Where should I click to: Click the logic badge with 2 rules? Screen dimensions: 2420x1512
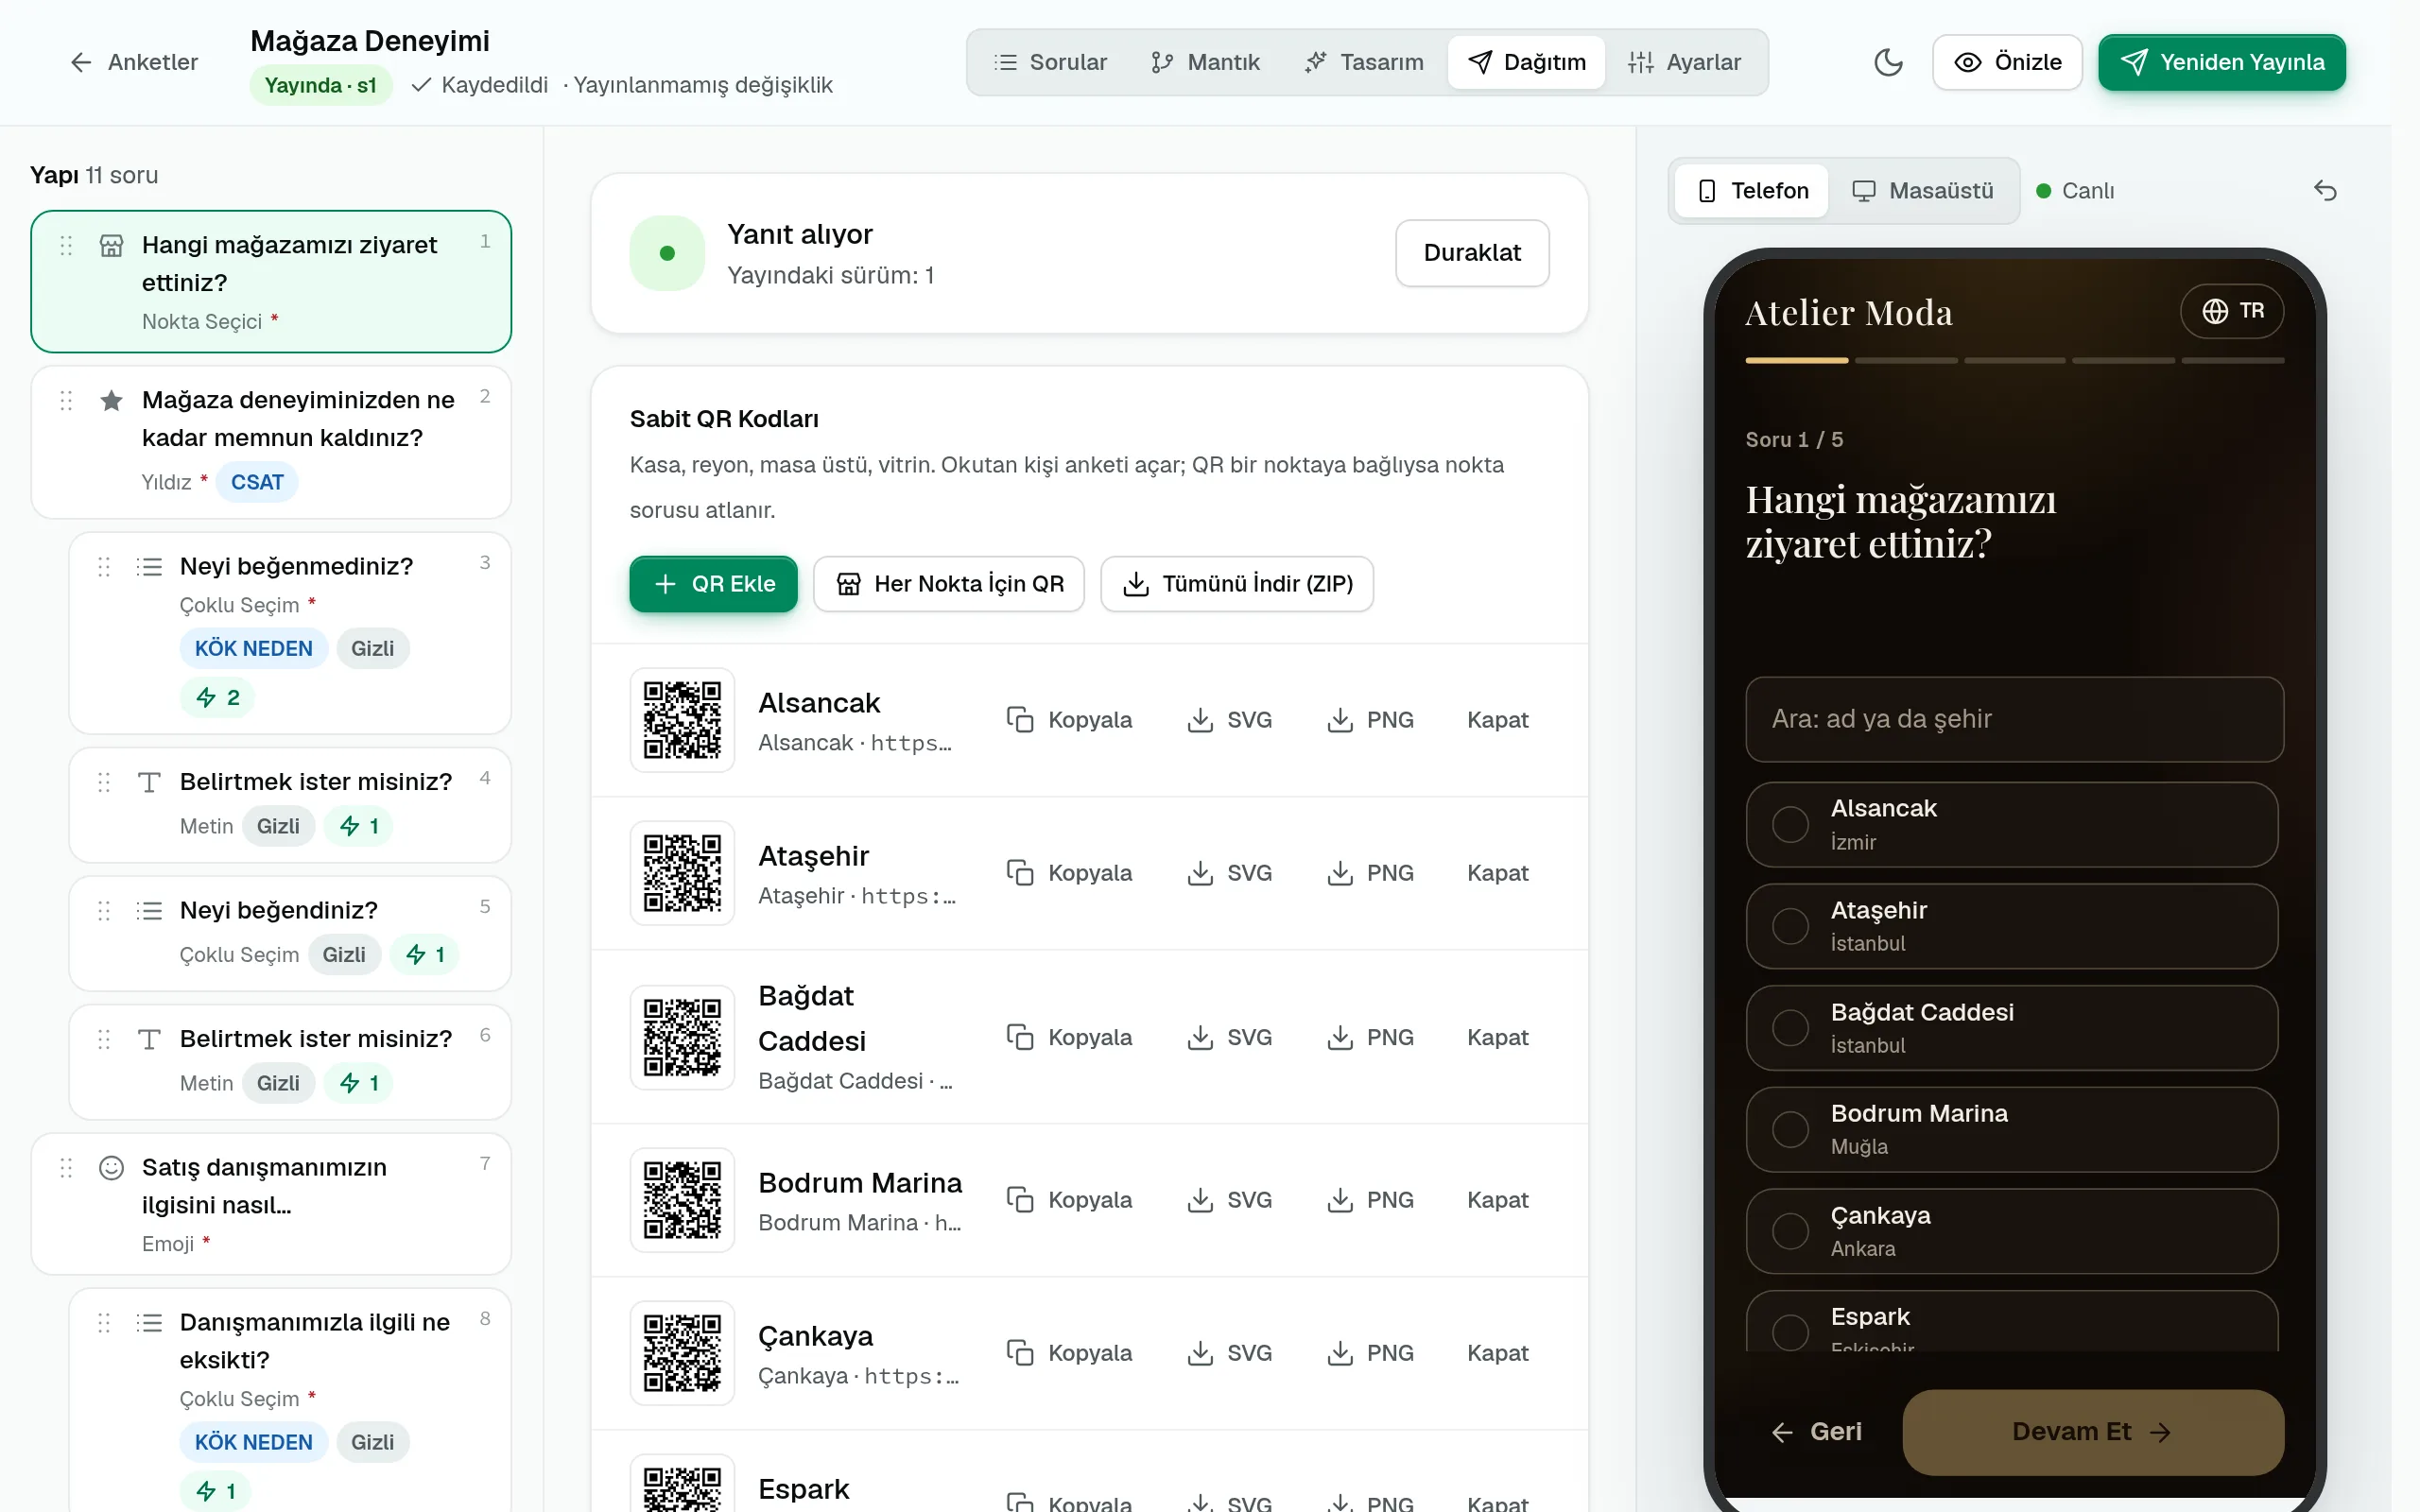pos(217,698)
